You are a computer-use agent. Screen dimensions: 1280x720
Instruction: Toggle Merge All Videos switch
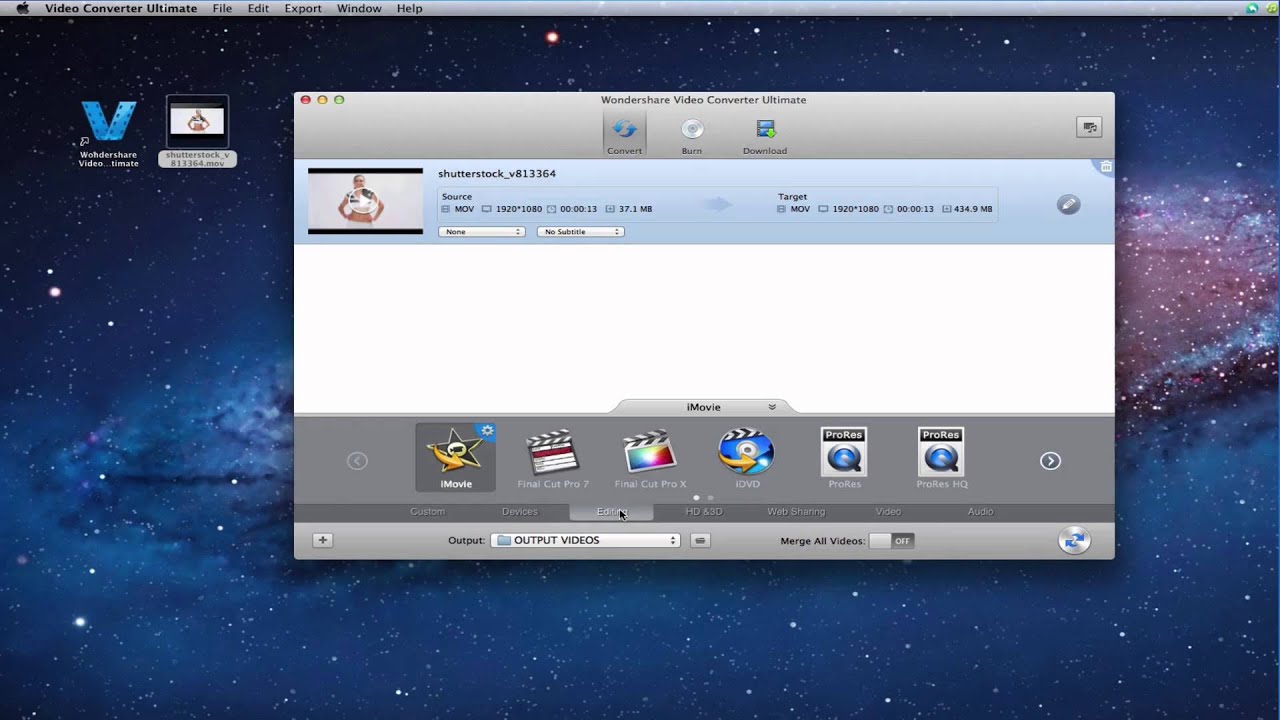[x=892, y=540]
